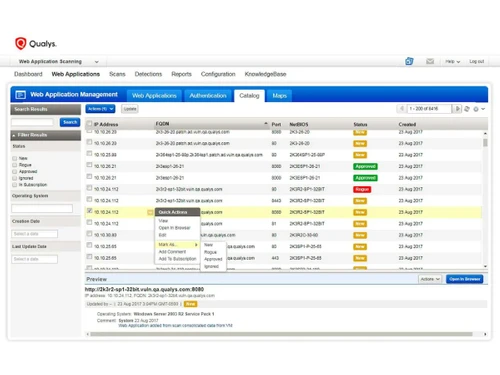Screen dimensions: 500x375
Task: Open the list settings gear icon
Action: point(476,109)
